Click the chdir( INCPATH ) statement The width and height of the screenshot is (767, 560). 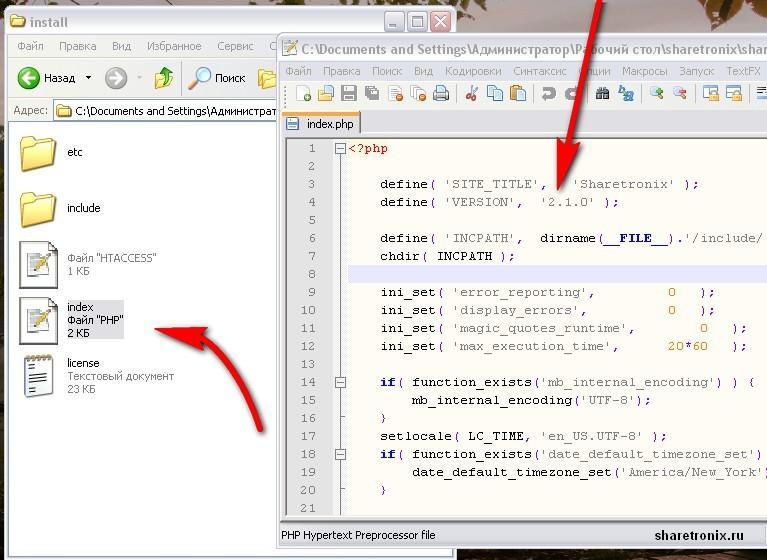447,256
